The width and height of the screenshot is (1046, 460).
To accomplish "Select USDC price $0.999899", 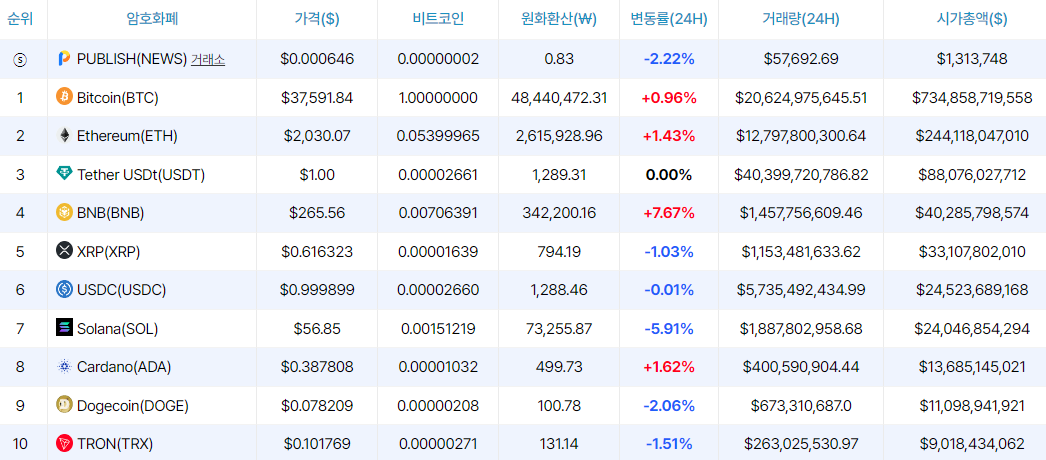I will click(317, 290).
